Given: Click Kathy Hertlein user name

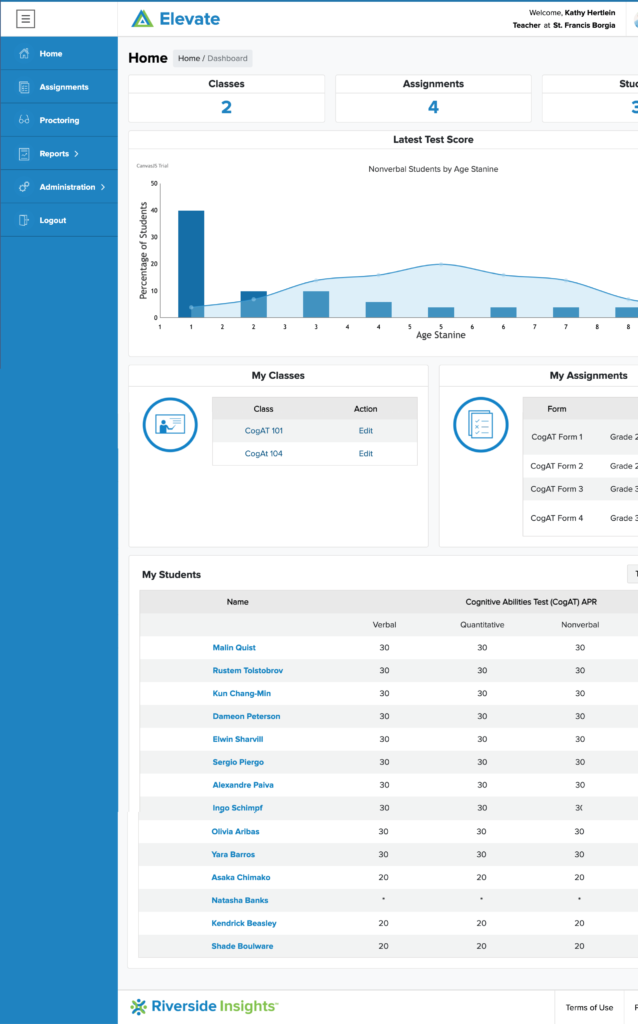Looking at the screenshot, I should 590,12.
